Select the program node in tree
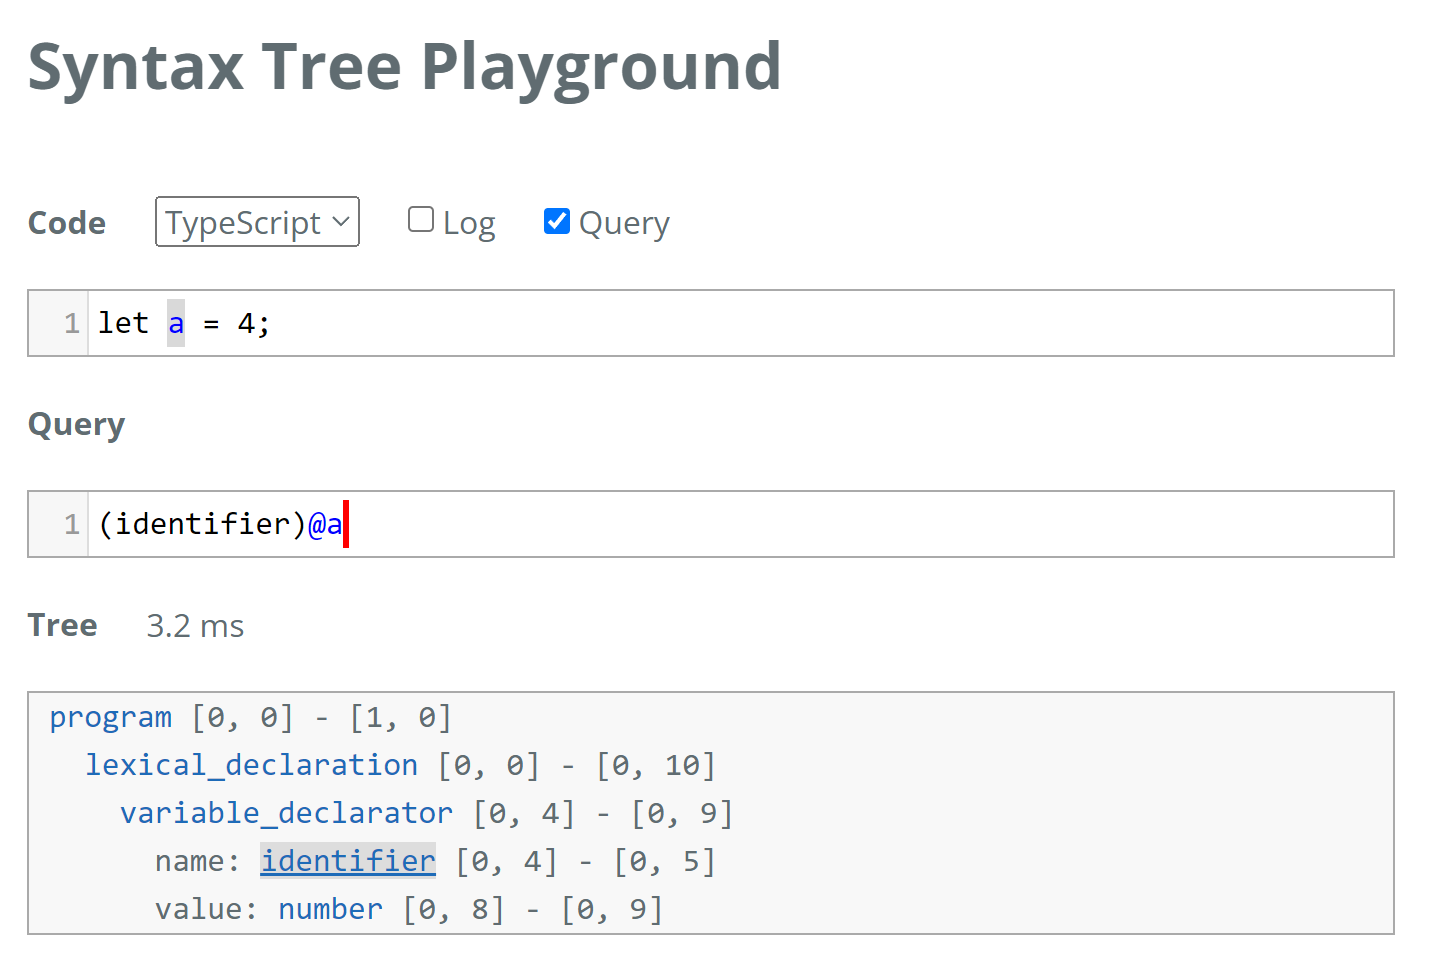This screenshot has height=955, width=1439. [111, 717]
